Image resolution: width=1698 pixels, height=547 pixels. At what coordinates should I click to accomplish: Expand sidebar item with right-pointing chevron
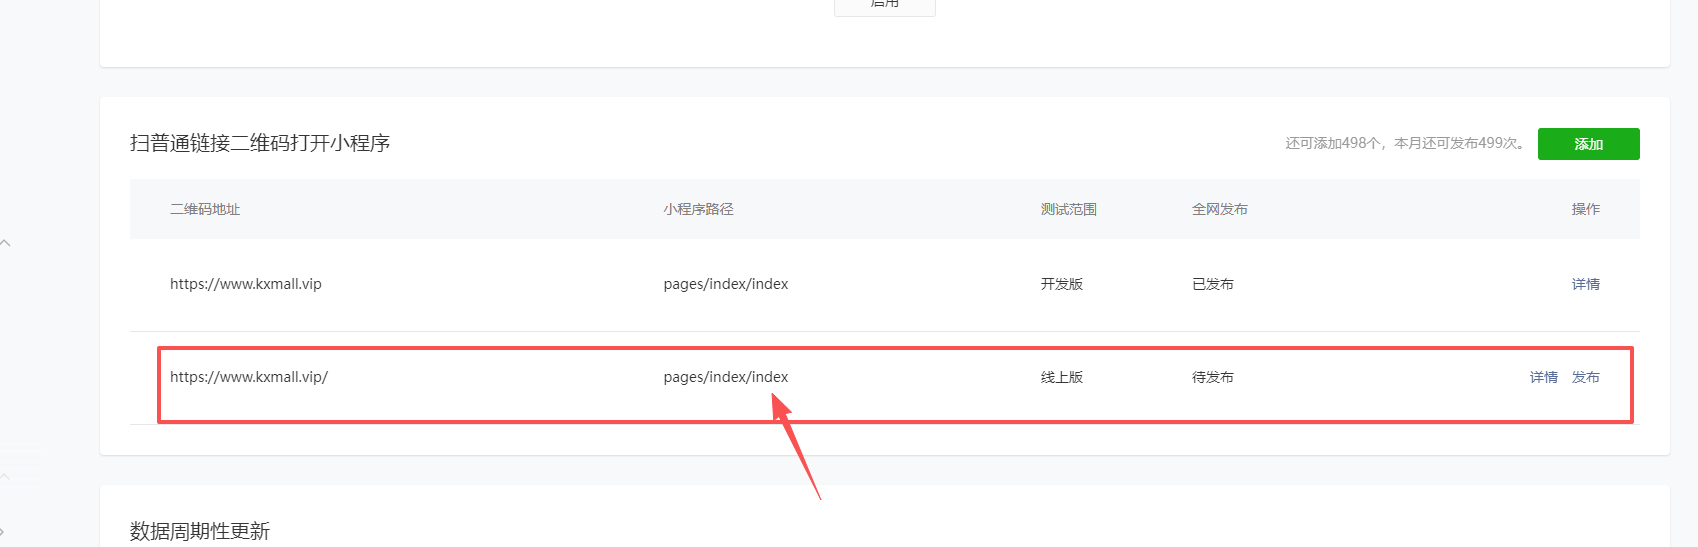(3, 531)
